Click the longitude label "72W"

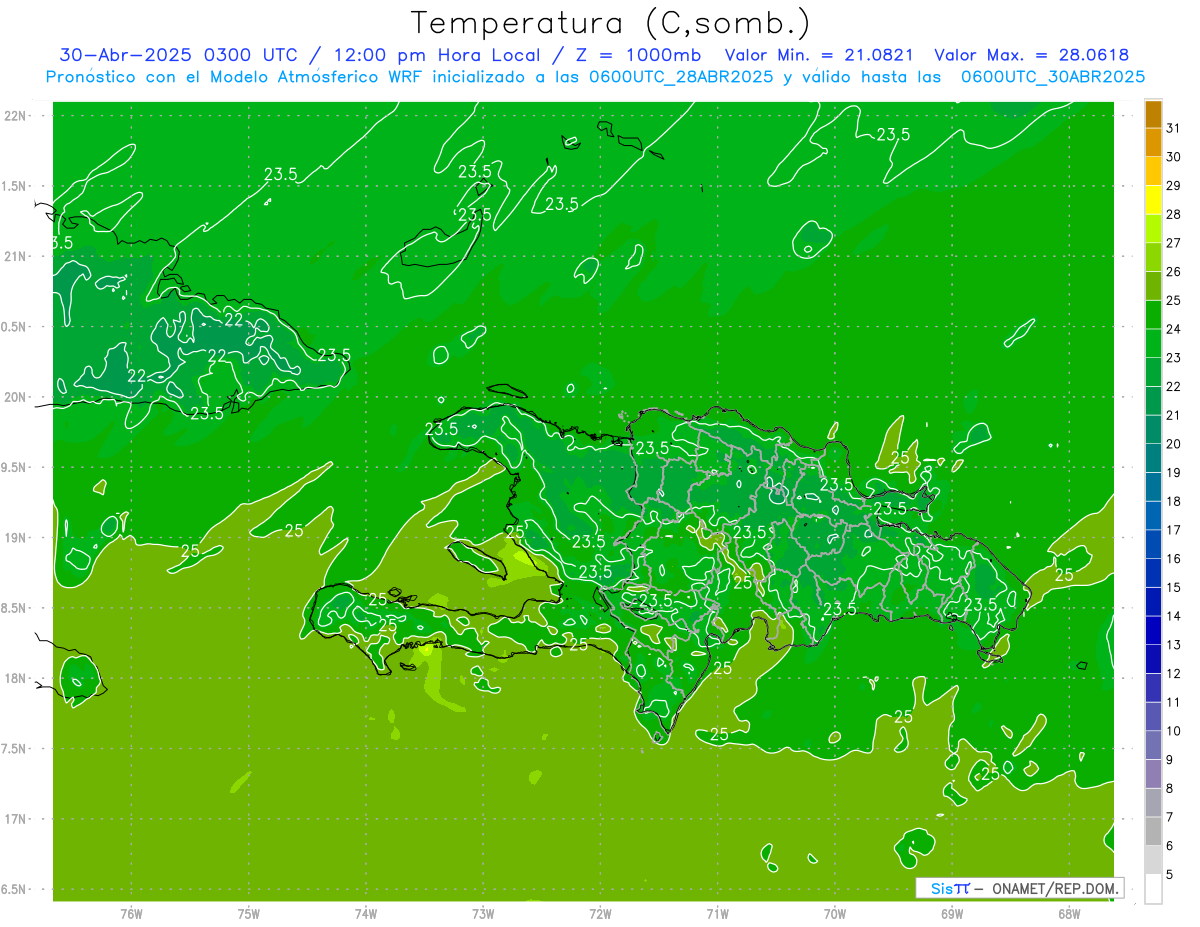601,914
